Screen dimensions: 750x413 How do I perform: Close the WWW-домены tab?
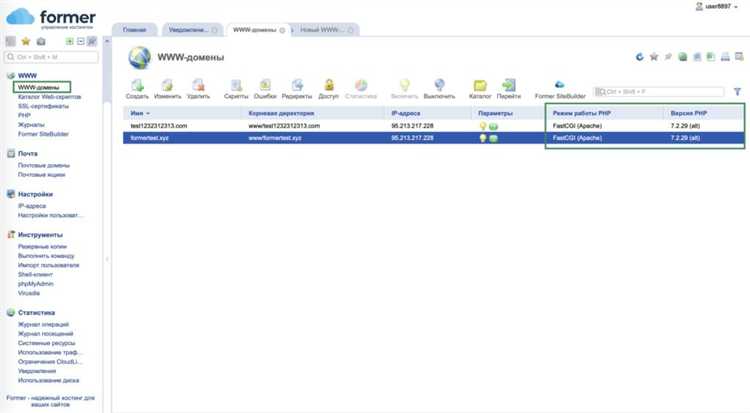[x=282, y=30]
